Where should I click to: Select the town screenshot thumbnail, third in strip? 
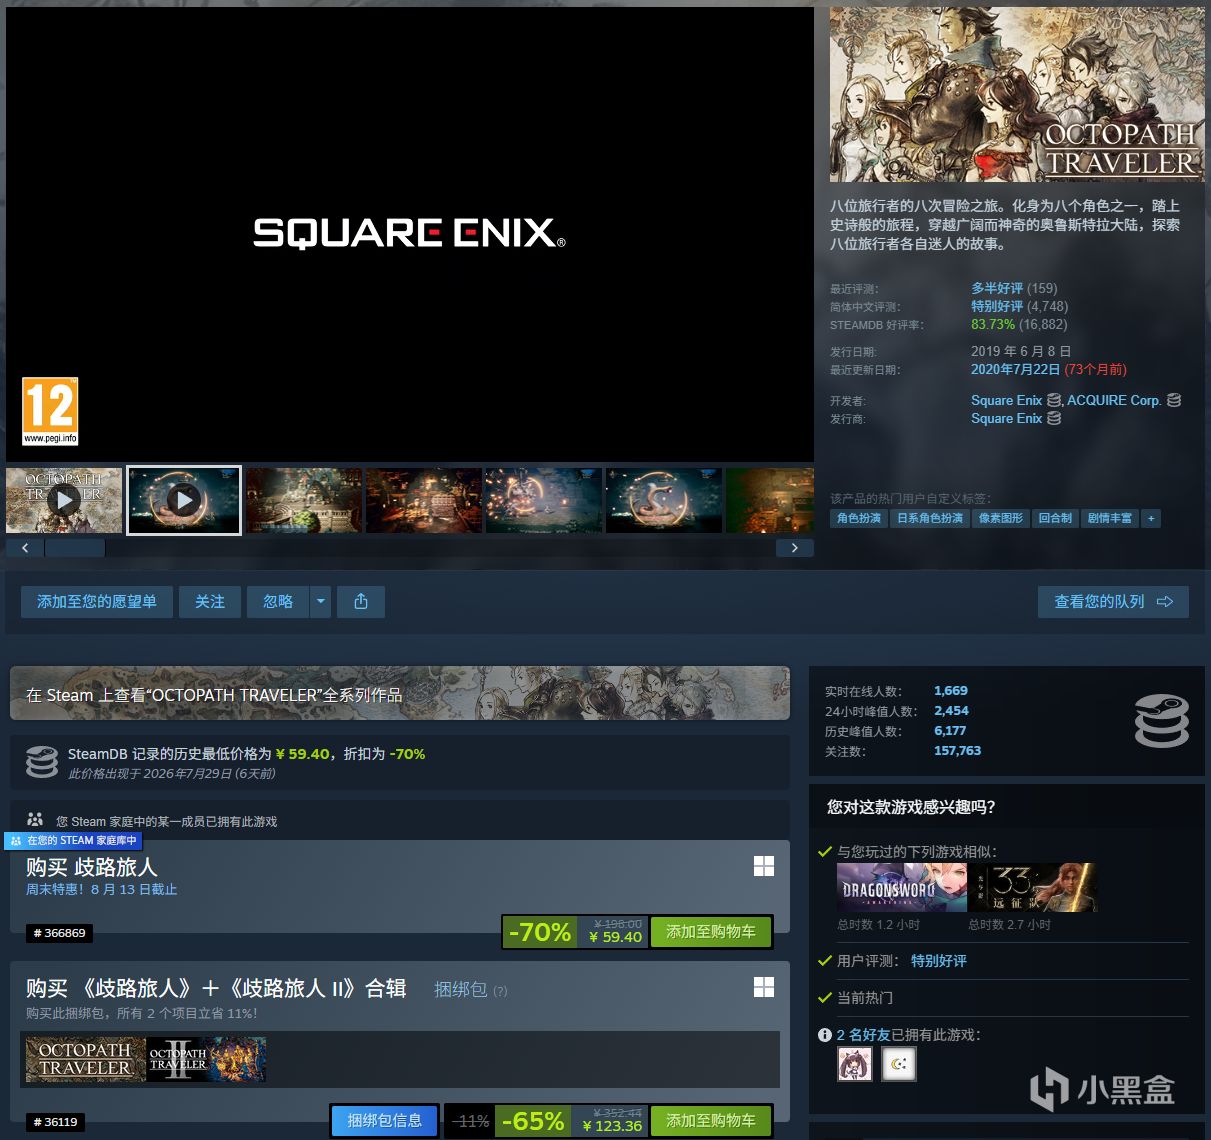pos(304,500)
